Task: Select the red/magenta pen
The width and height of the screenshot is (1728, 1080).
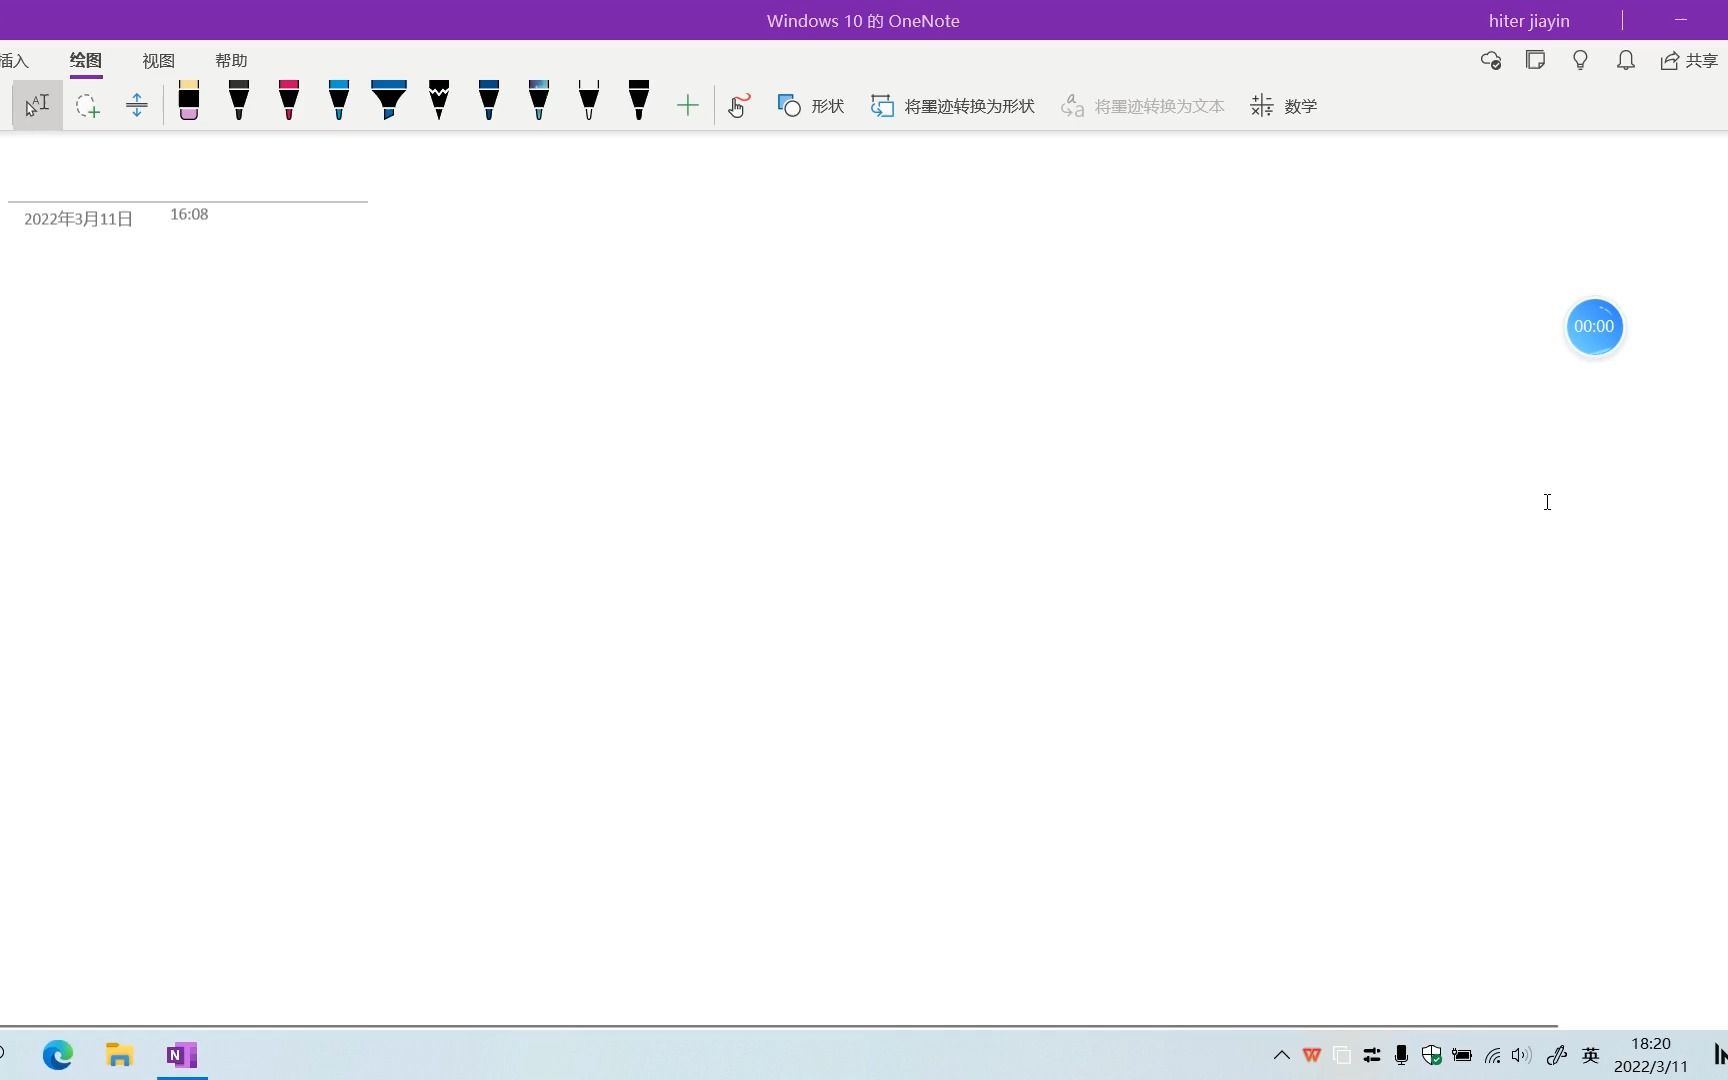Action: (289, 101)
